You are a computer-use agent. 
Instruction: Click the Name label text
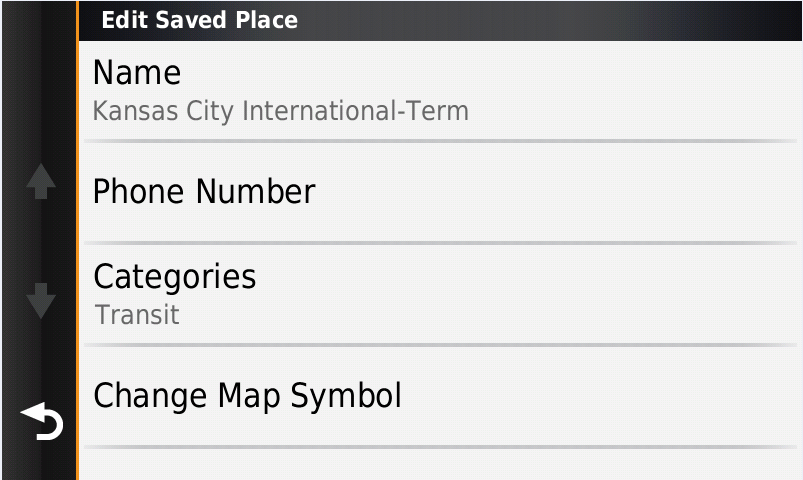[137, 72]
